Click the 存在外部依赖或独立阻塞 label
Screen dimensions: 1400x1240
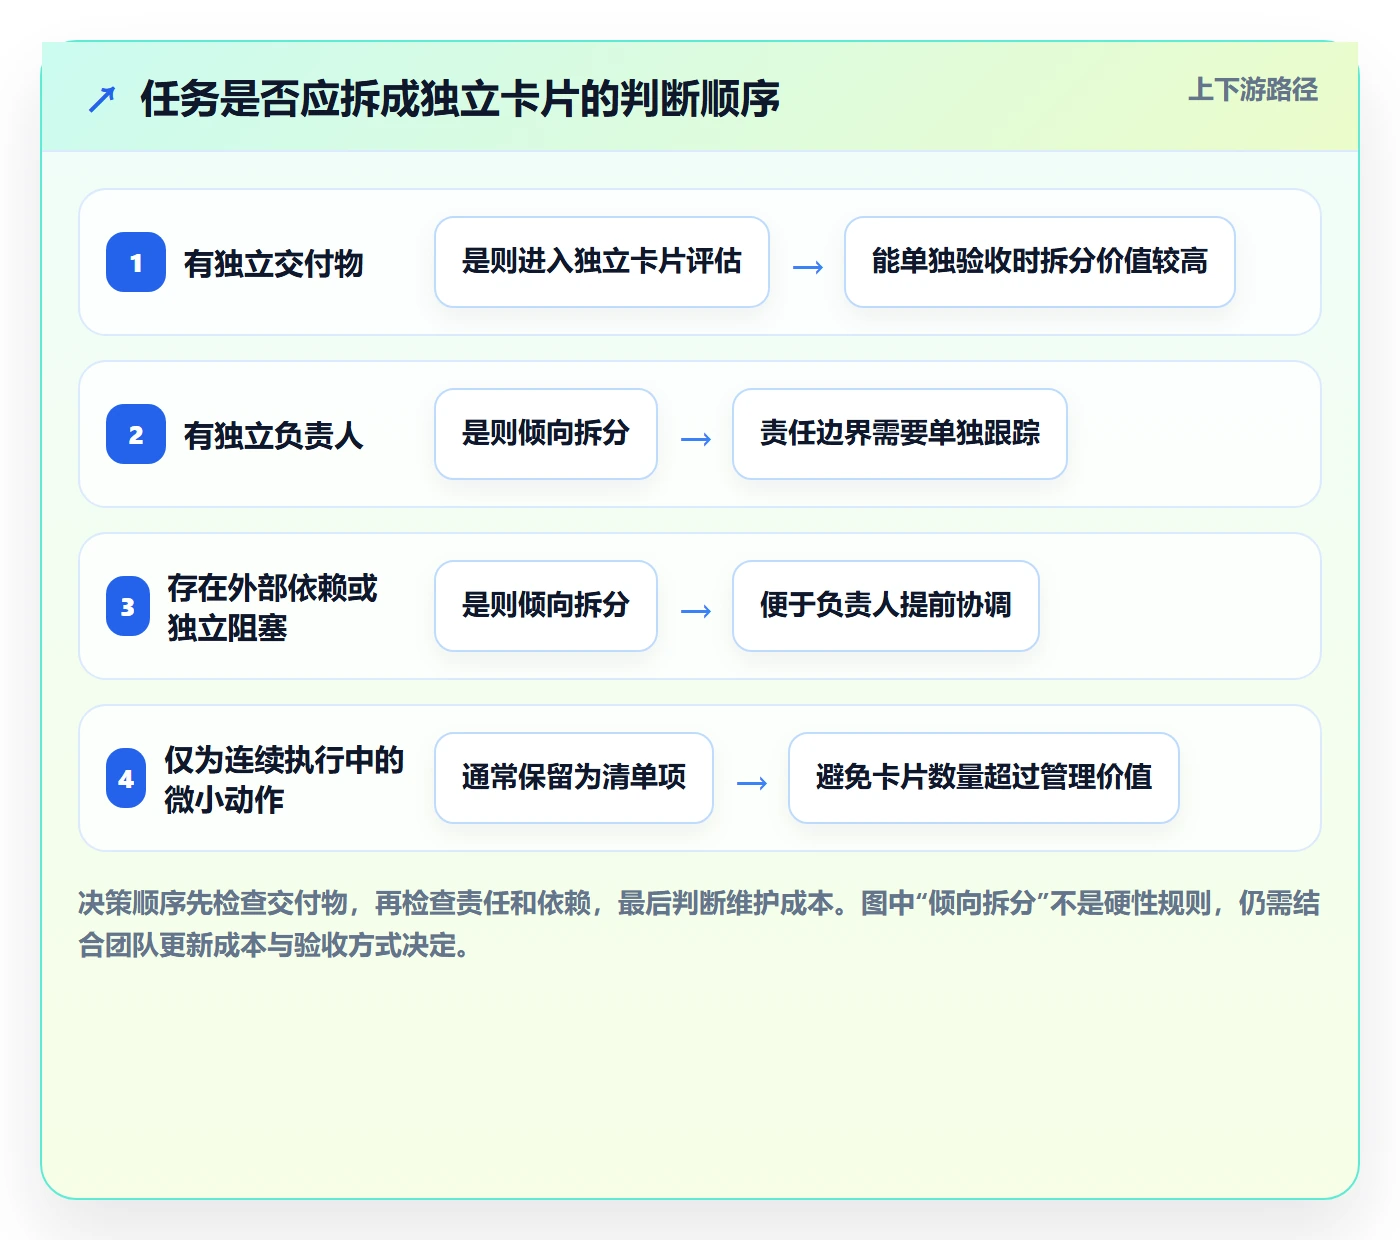coord(272,607)
